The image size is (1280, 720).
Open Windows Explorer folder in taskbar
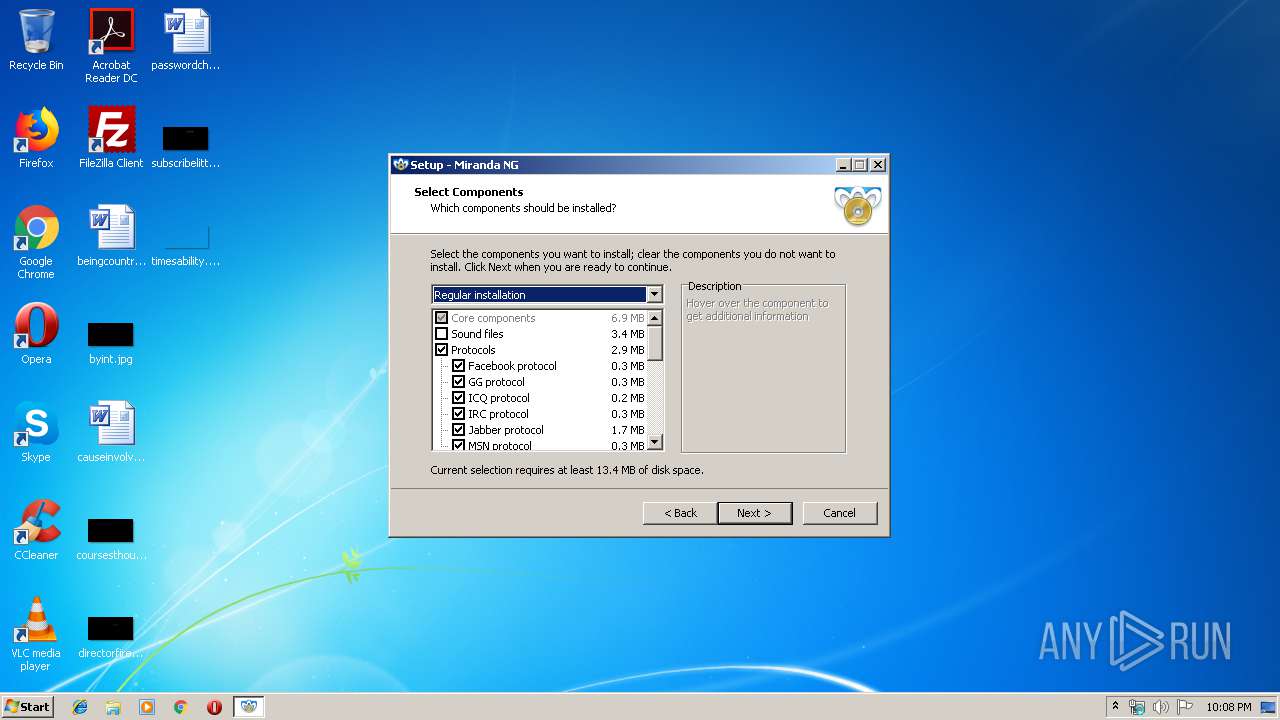(x=113, y=707)
